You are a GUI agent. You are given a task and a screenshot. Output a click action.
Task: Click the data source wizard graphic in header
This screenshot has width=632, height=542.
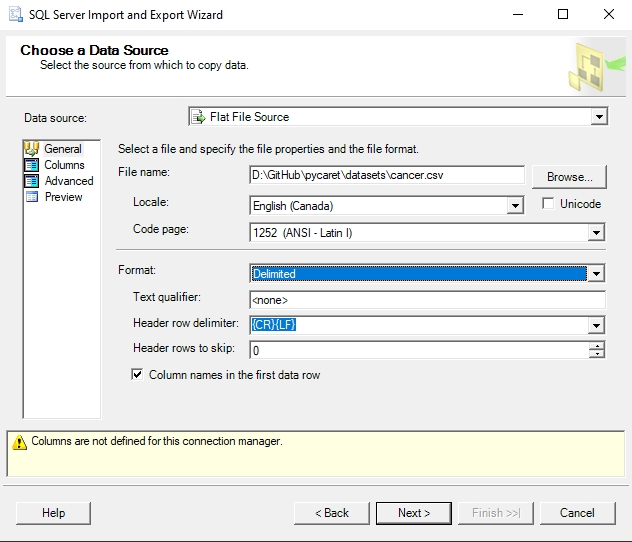590,65
